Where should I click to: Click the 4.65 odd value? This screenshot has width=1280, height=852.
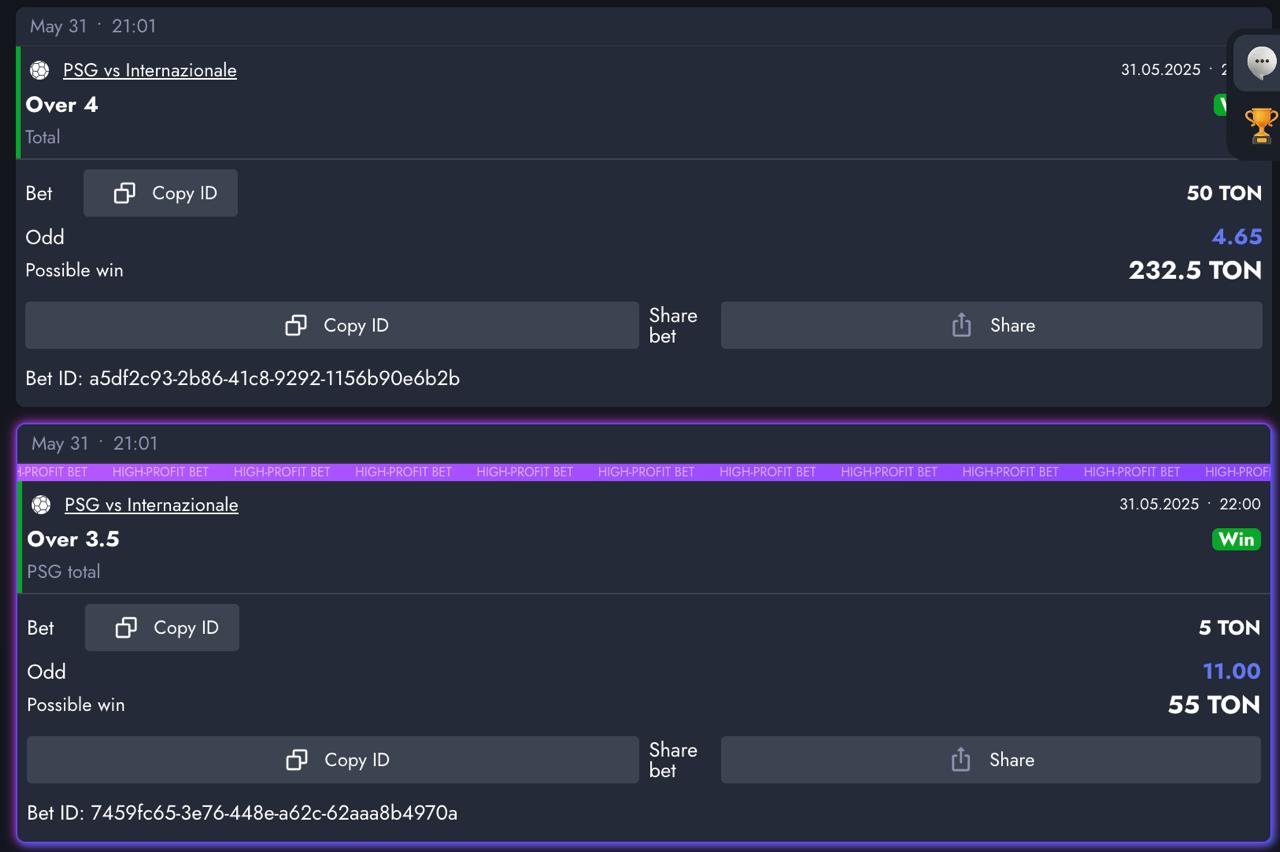click(1236, 237)
